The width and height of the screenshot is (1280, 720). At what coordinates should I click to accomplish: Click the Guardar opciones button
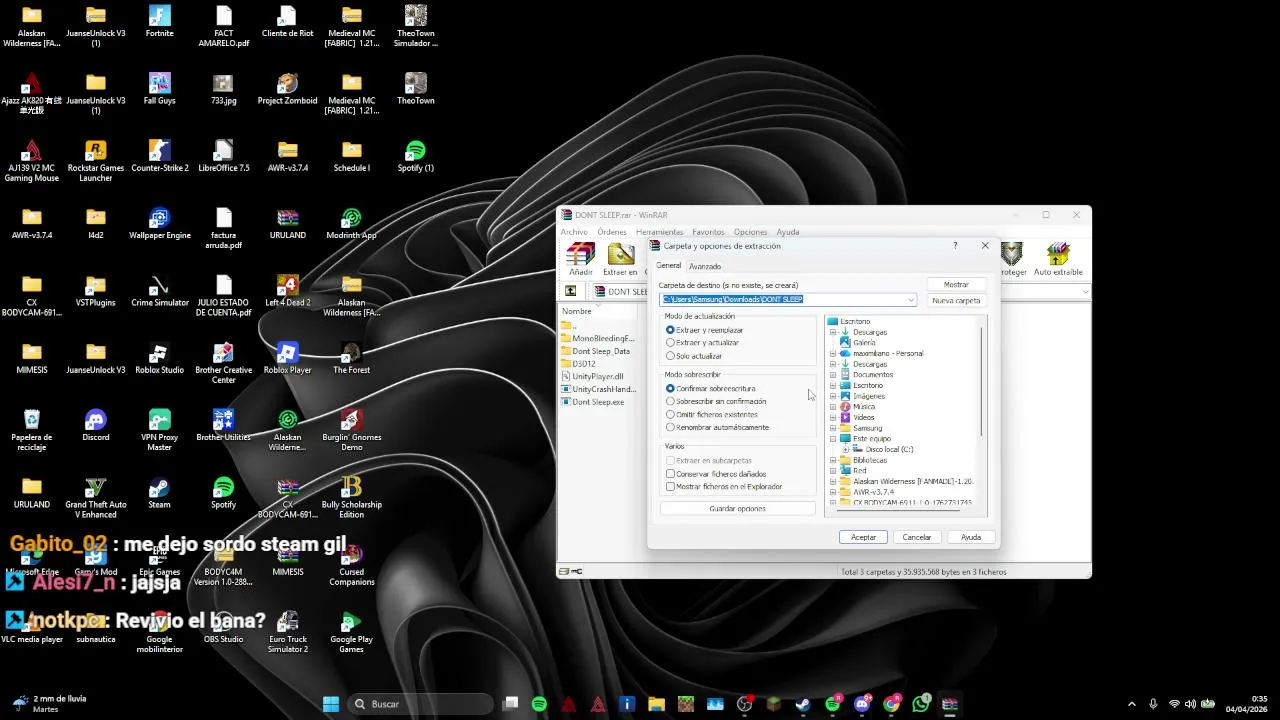click(x=737, y=509)
